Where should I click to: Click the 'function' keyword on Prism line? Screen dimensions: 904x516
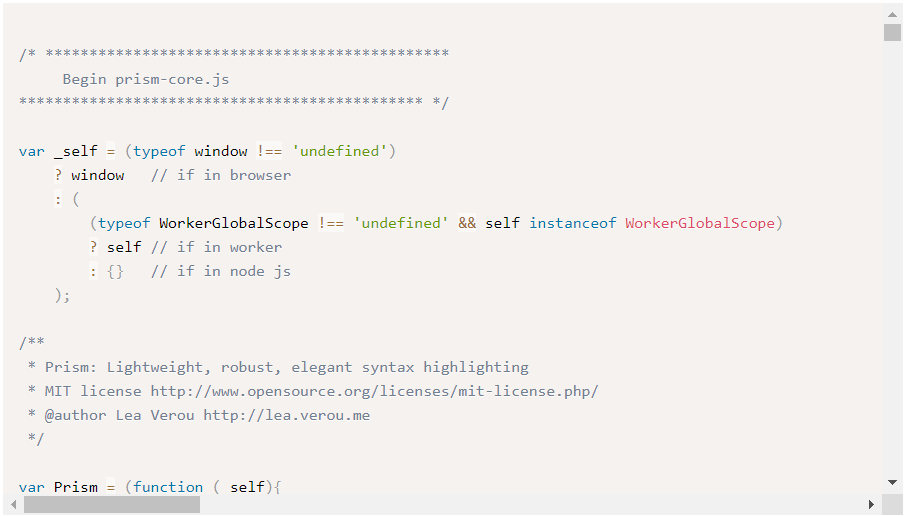pyautogui.click(x=168, y=487)
